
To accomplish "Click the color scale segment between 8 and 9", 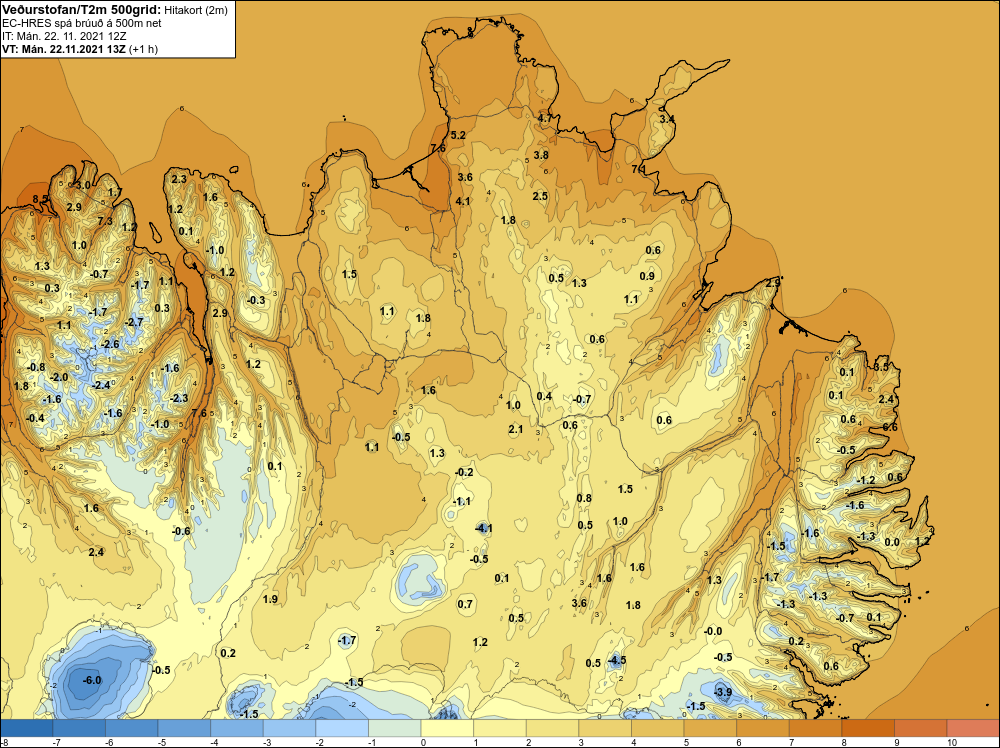I will 868,728.
